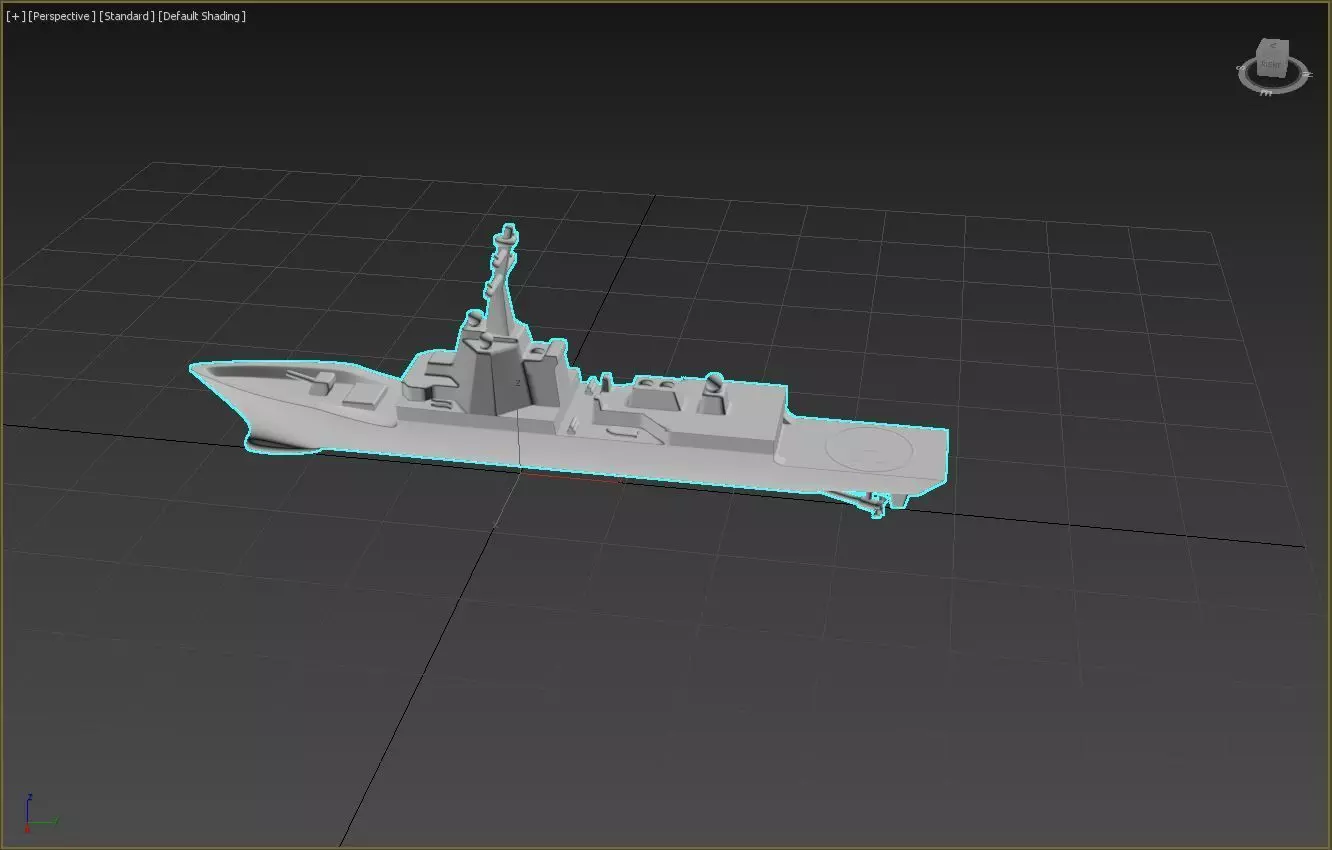Click the ship's radar mast top
The width and height of the screenshot is (1332, 850).
click(x=507, y=236)
